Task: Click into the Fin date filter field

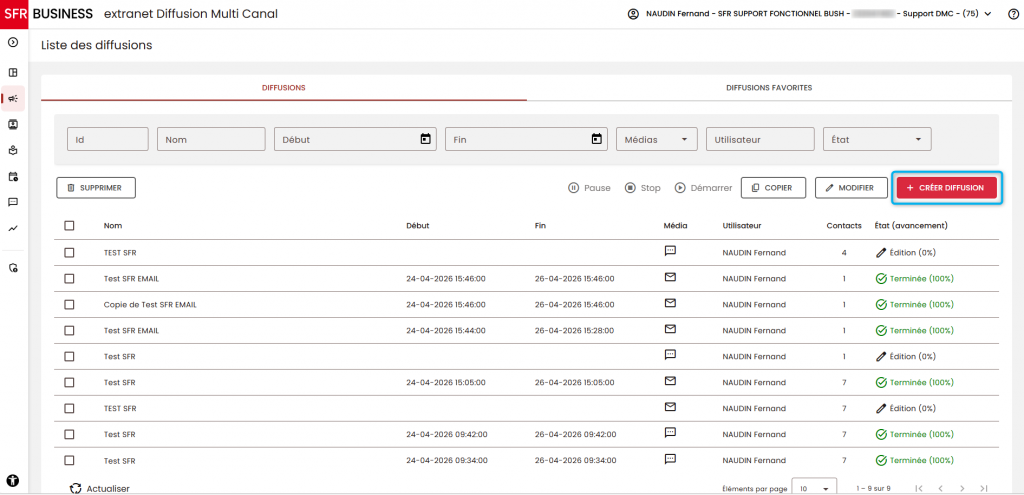Action: point(526,139)
